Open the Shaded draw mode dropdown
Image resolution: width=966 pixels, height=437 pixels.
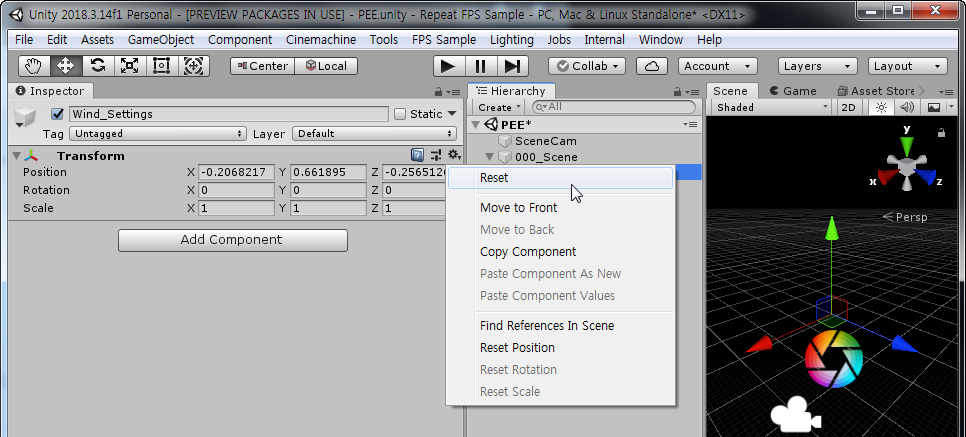[773, 107]
